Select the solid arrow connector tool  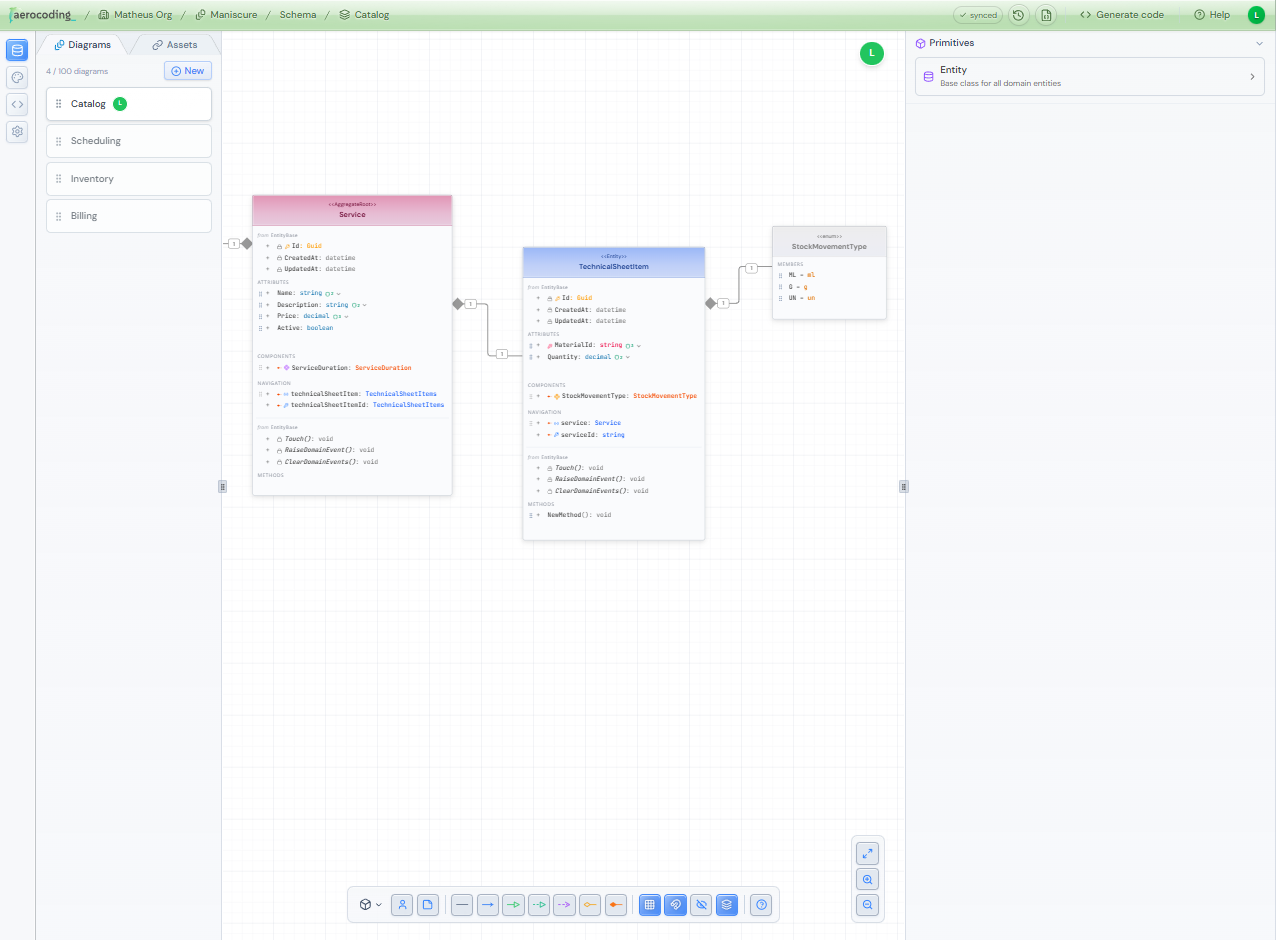487,904
